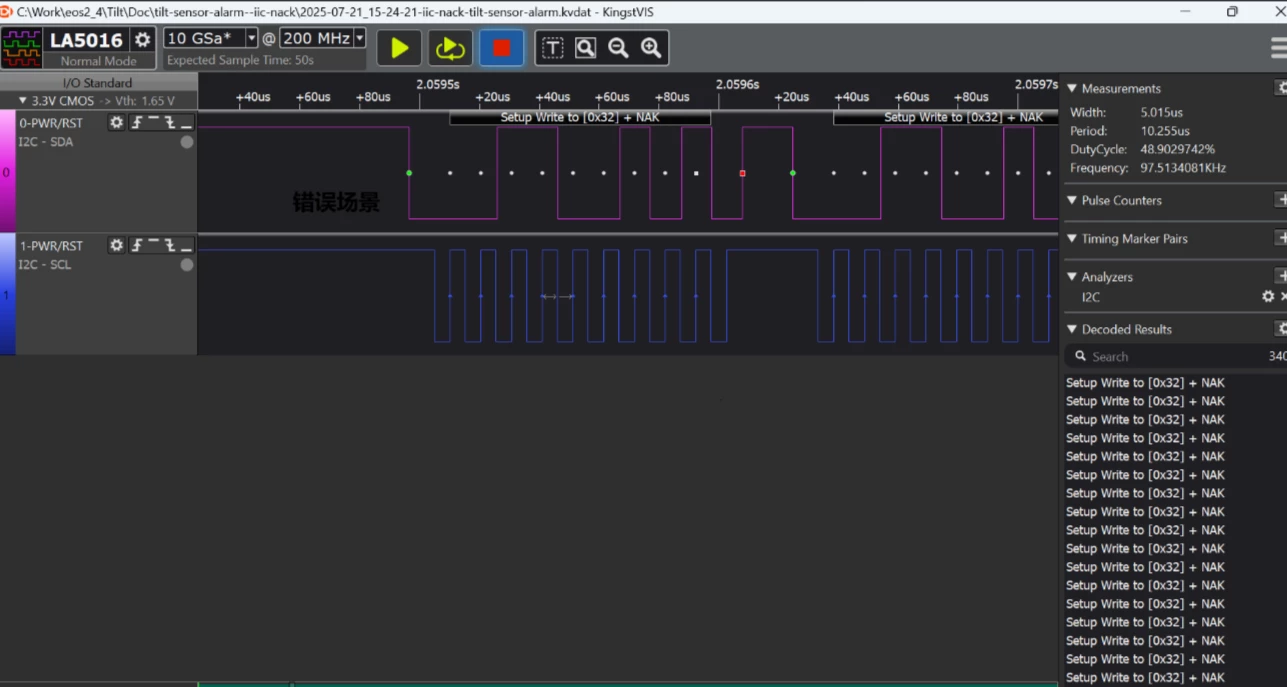This screenshot has width=1287, height=687.
Task: Toggle the gray circle on I2C - SCL row
Action: coord(186,265)
